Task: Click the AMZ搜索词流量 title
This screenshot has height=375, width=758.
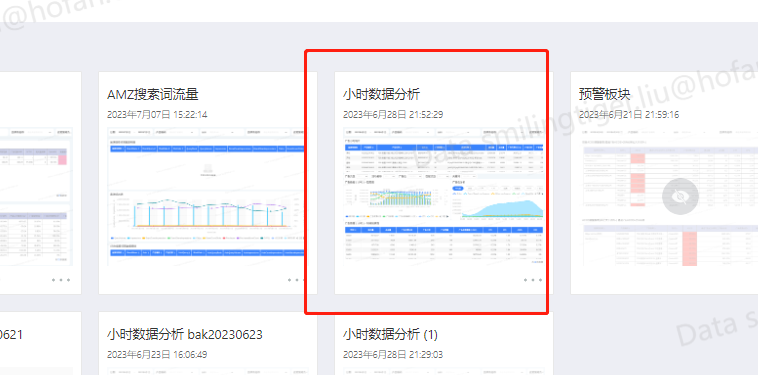Action: 153,94
